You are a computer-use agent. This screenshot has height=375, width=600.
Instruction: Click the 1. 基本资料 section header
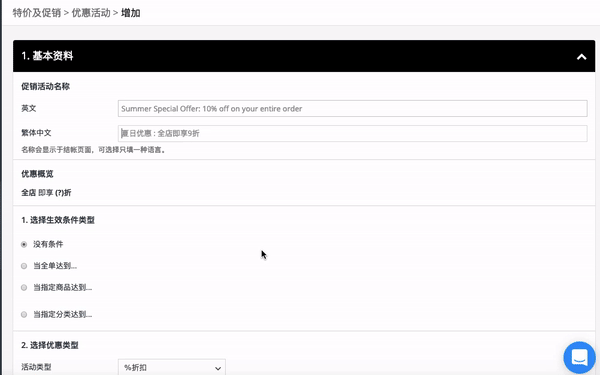pos(304,56)
